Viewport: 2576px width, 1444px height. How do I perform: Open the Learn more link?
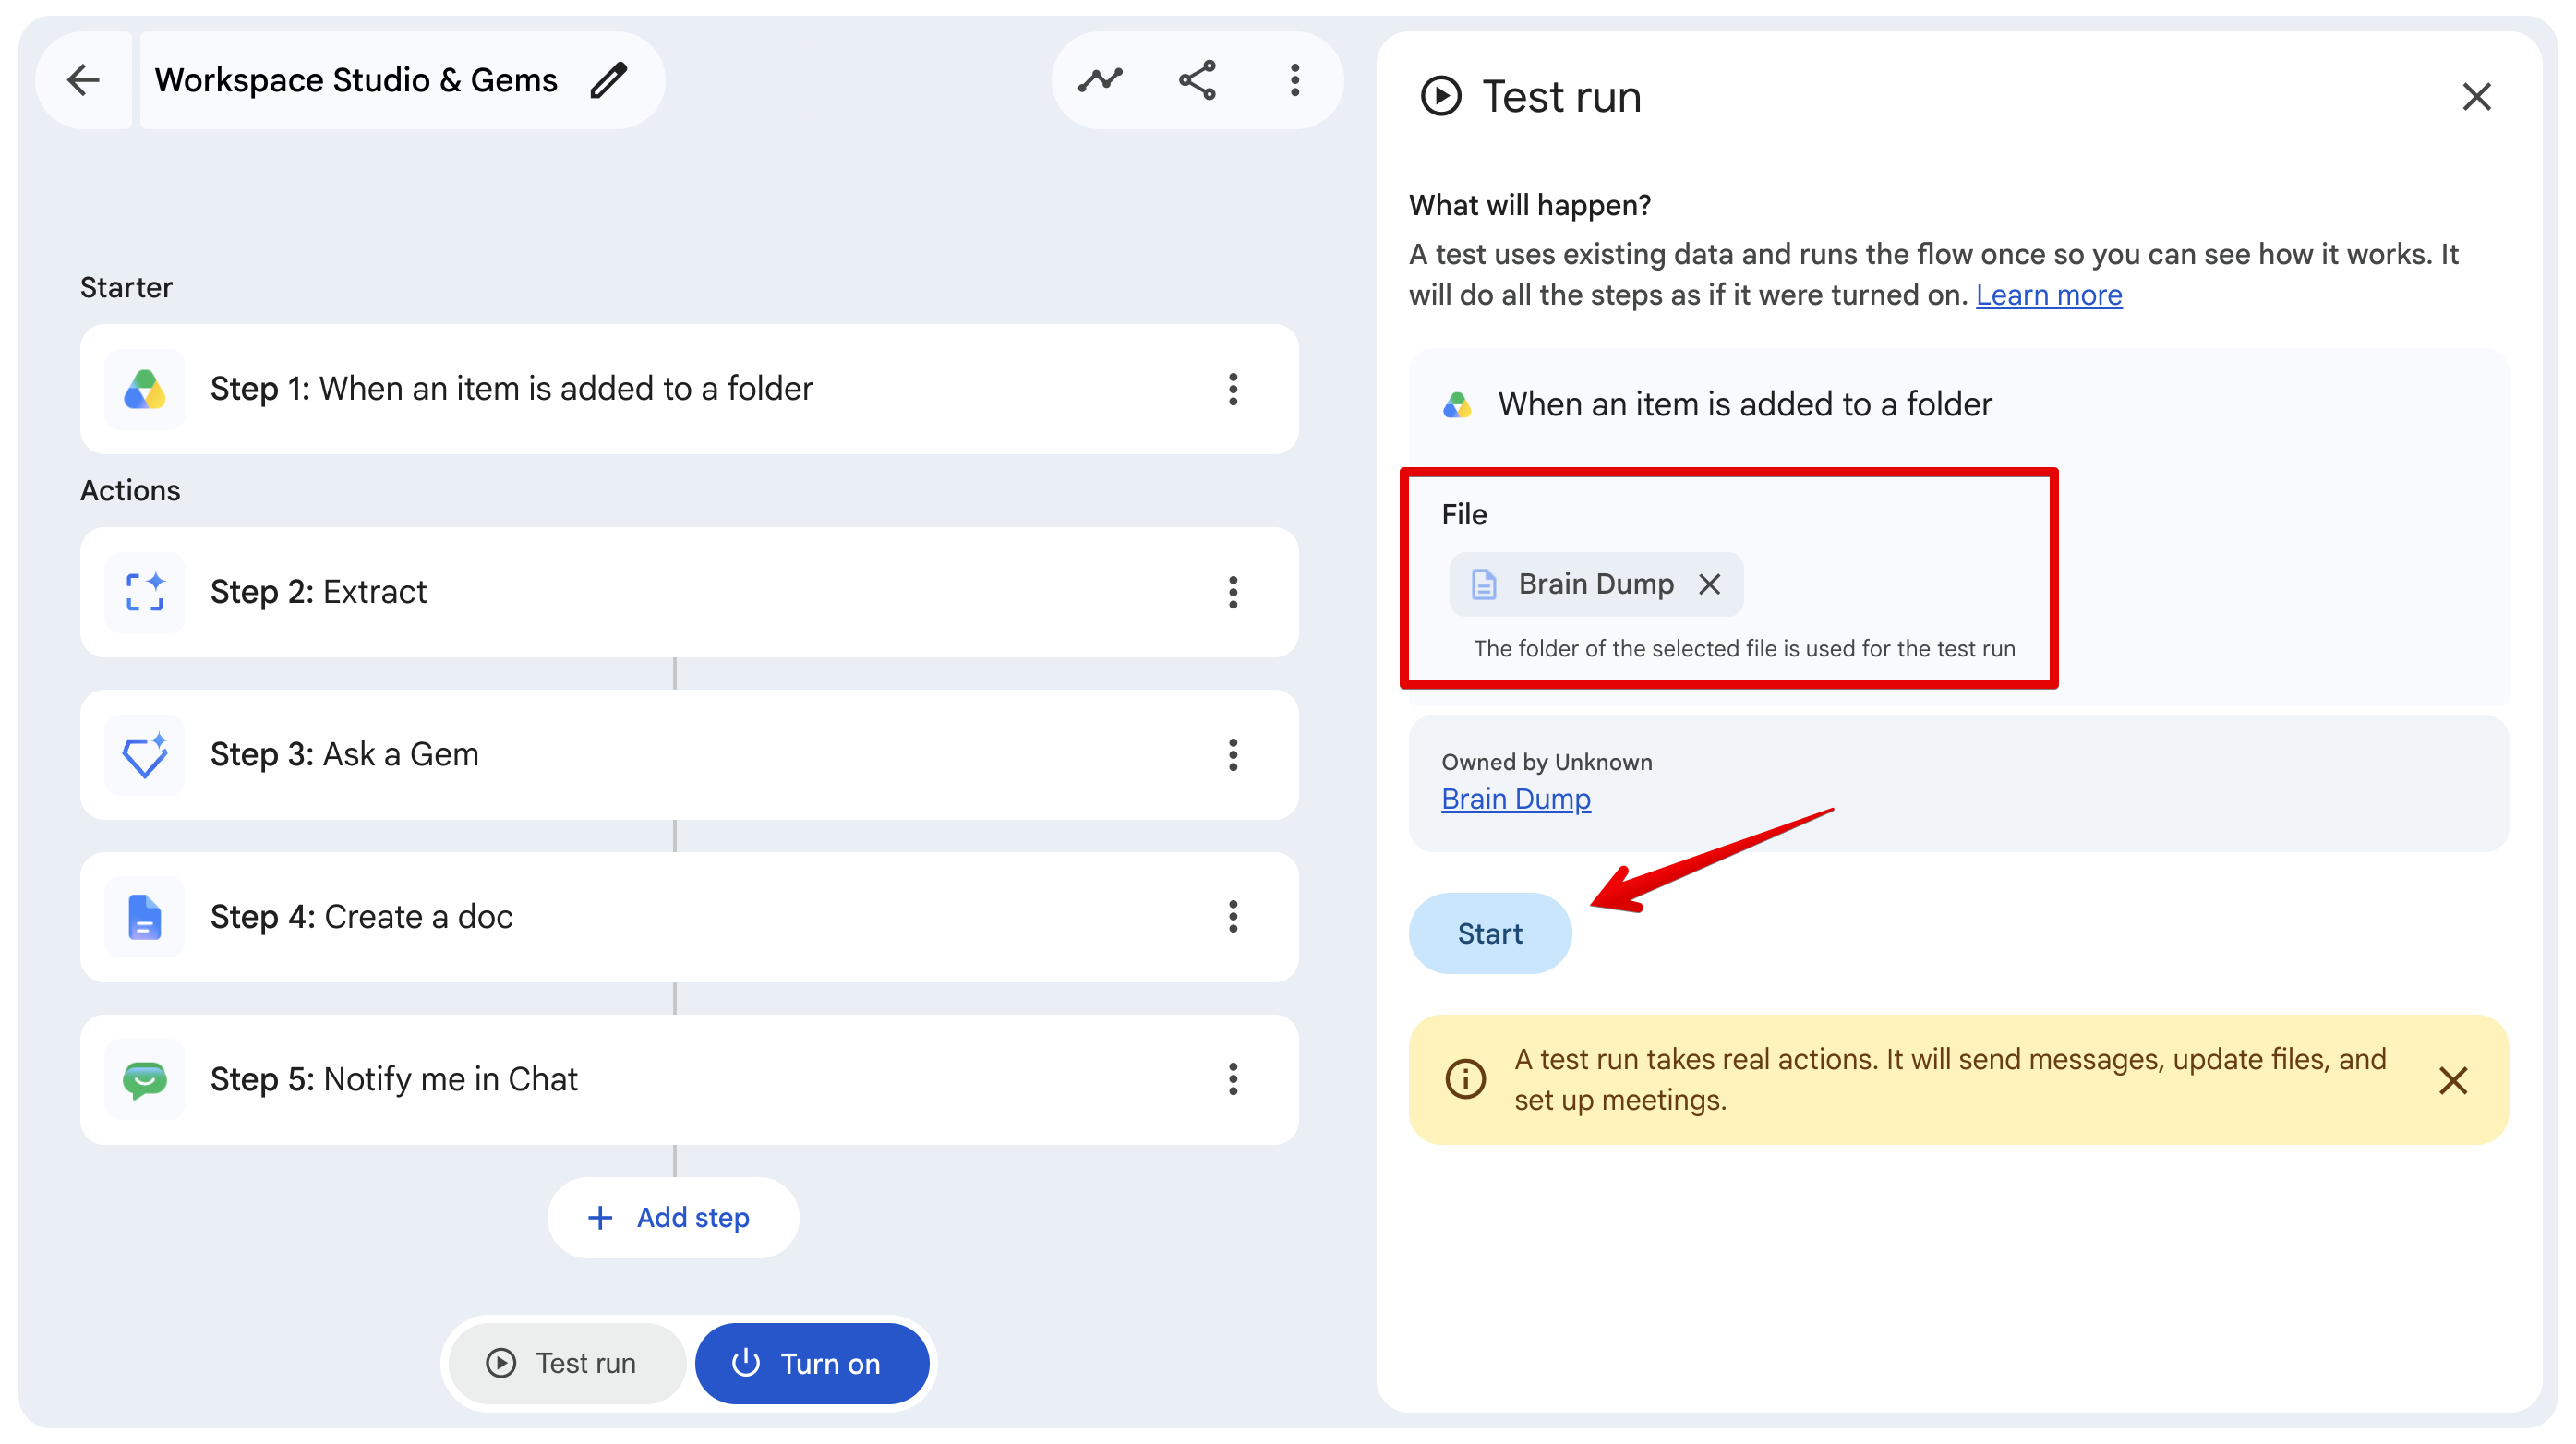tap(2049, 295)
